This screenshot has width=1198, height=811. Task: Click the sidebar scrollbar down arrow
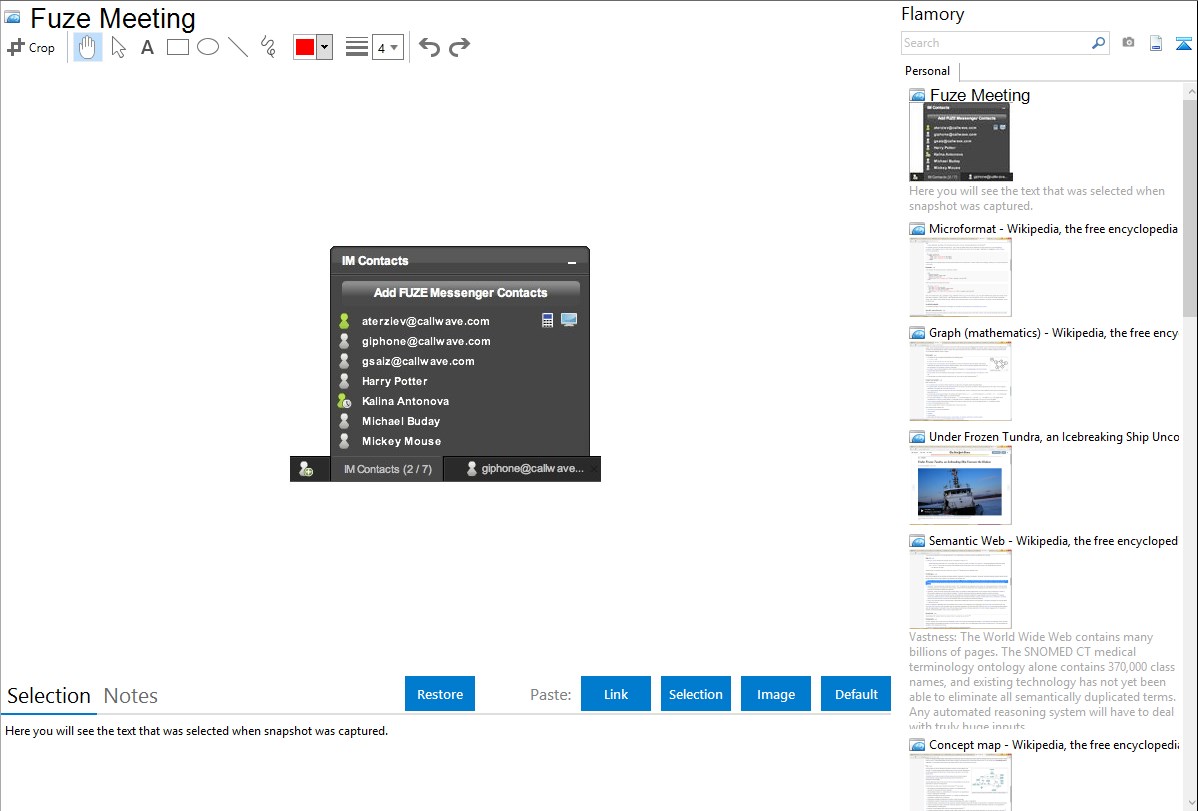pyautogui.click(x=1190, y=803)
